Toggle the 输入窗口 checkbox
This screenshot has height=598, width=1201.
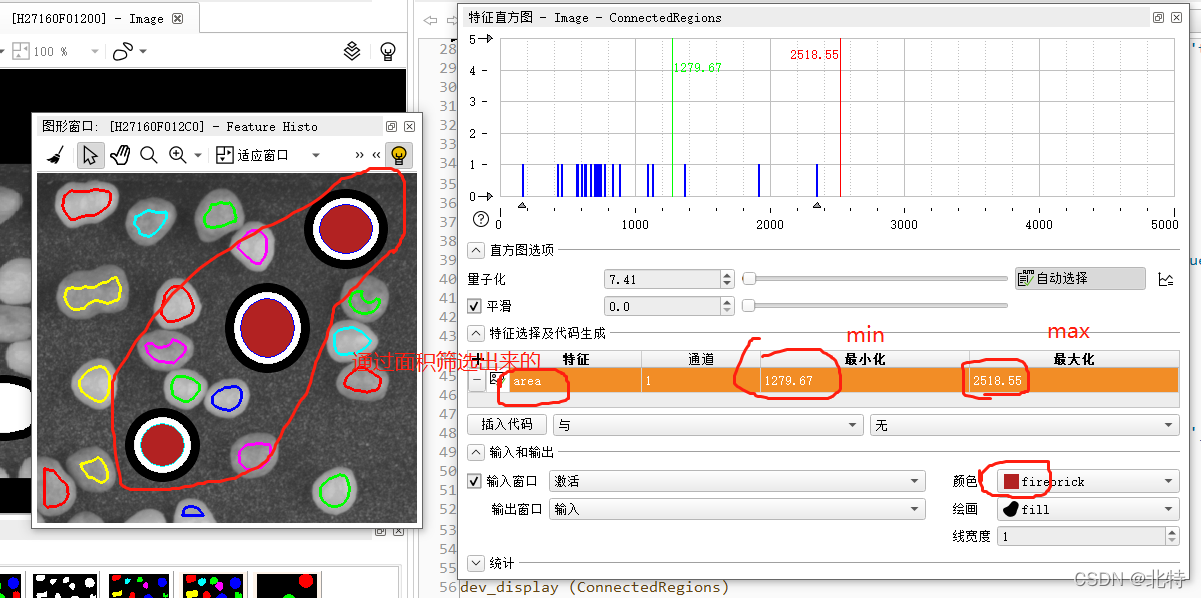point(475,481)
